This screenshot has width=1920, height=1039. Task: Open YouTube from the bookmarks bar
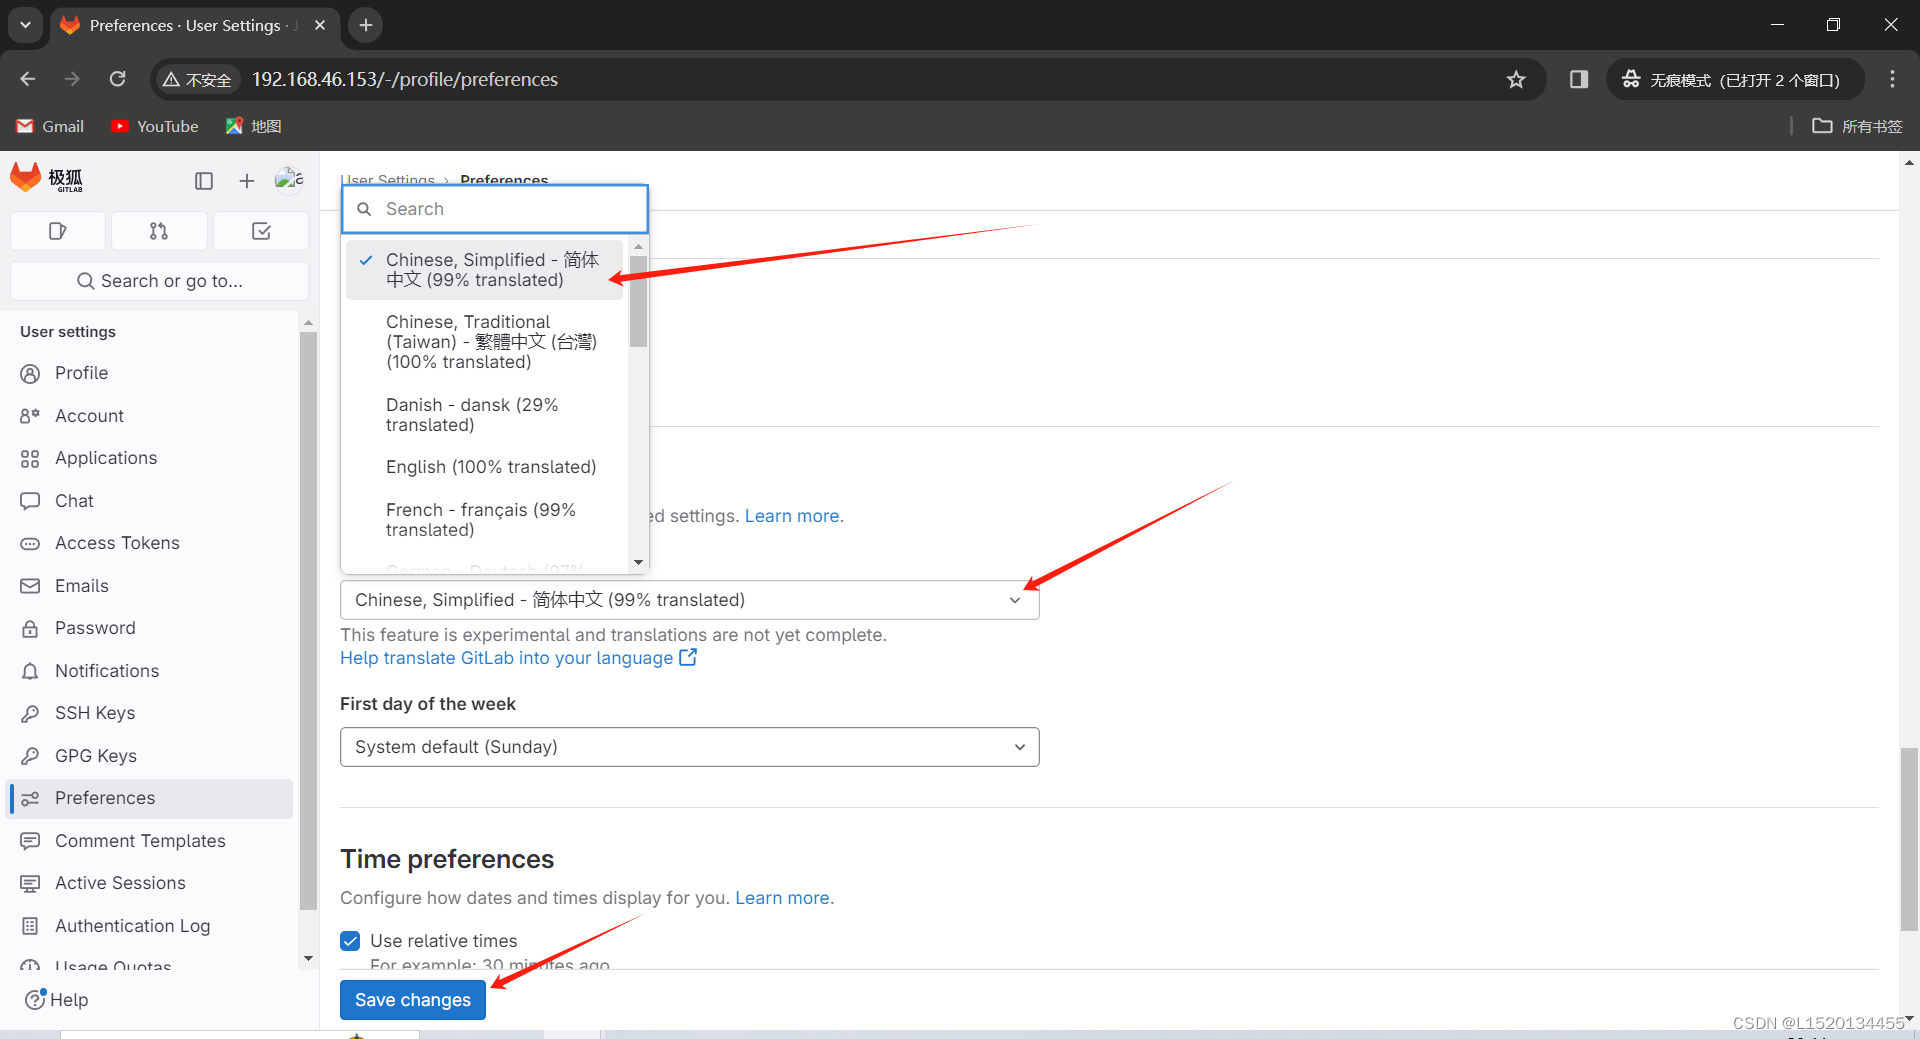tap(154, 126)
